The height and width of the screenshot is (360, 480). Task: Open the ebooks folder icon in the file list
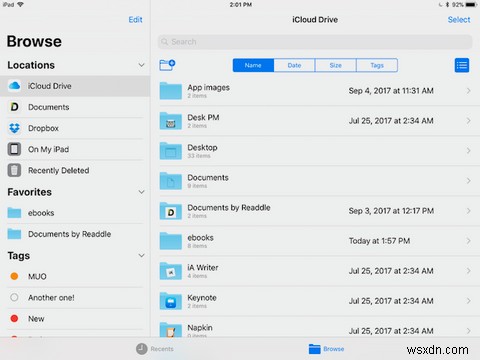click(x=171, y=241)
